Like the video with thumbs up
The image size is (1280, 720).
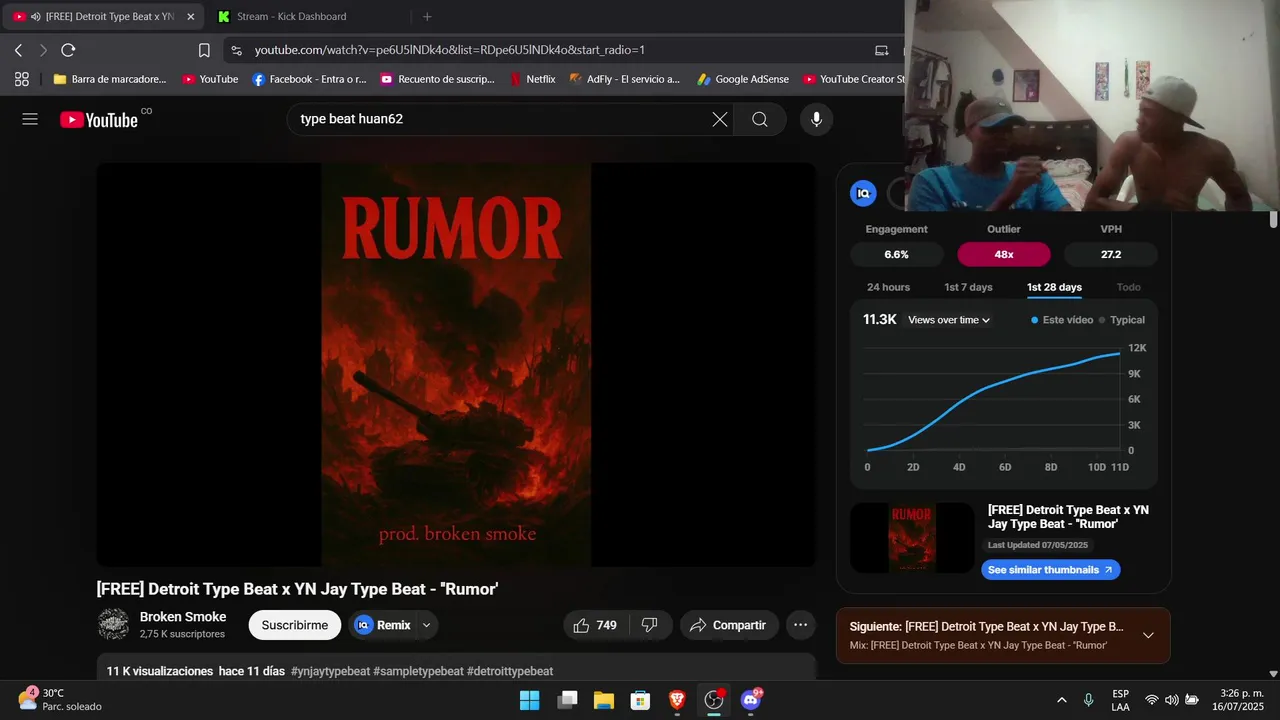594,625
